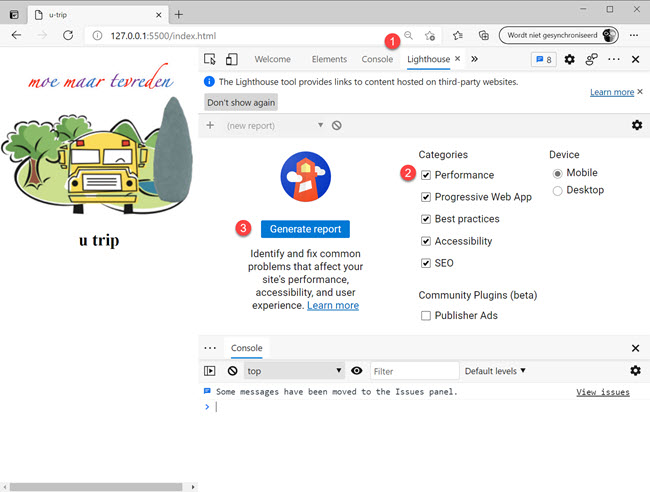Expand the Default levels dropdown
Image resolution: width=650 pixels, height=492 pixels.
coord(495,371)
